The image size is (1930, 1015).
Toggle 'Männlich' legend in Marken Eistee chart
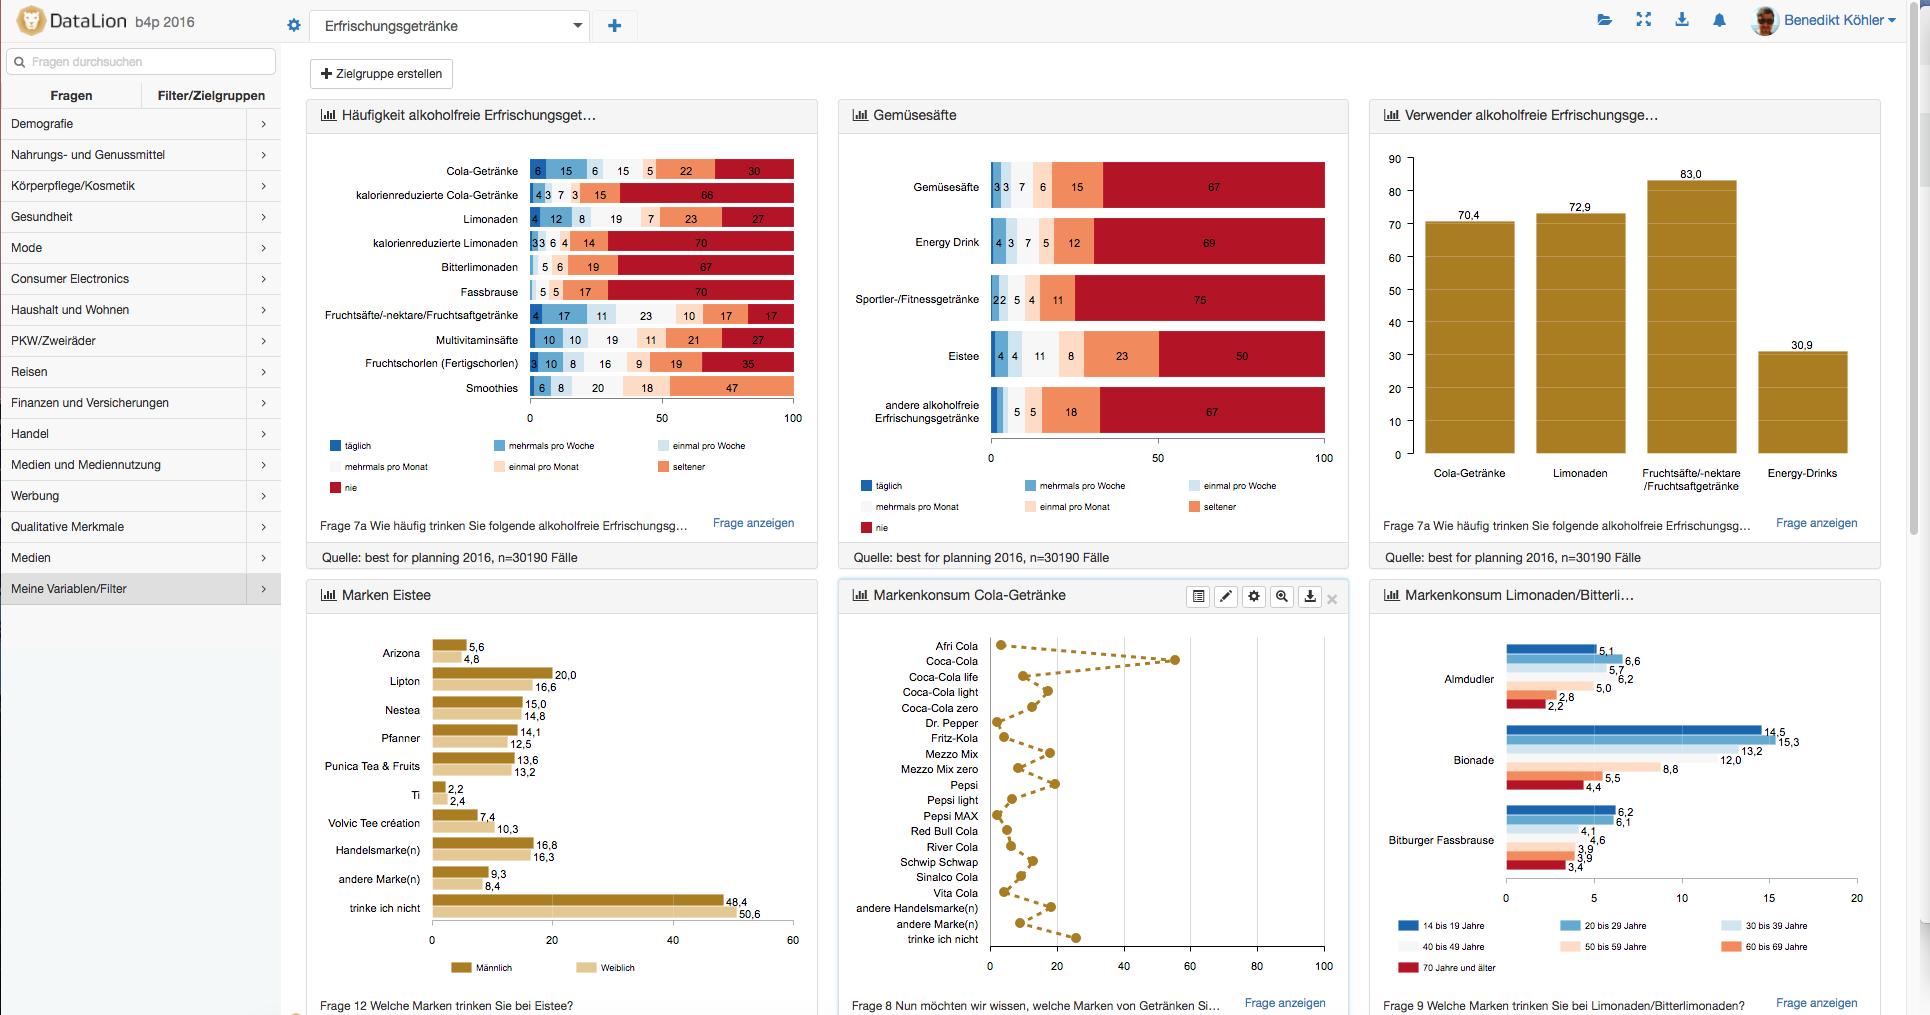point(482,968)
